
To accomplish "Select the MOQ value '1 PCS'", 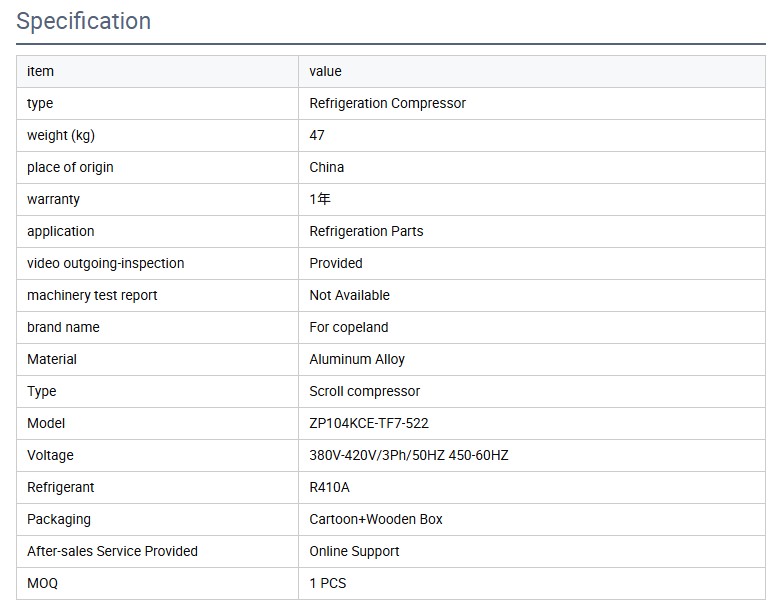I will coord(328,583).
